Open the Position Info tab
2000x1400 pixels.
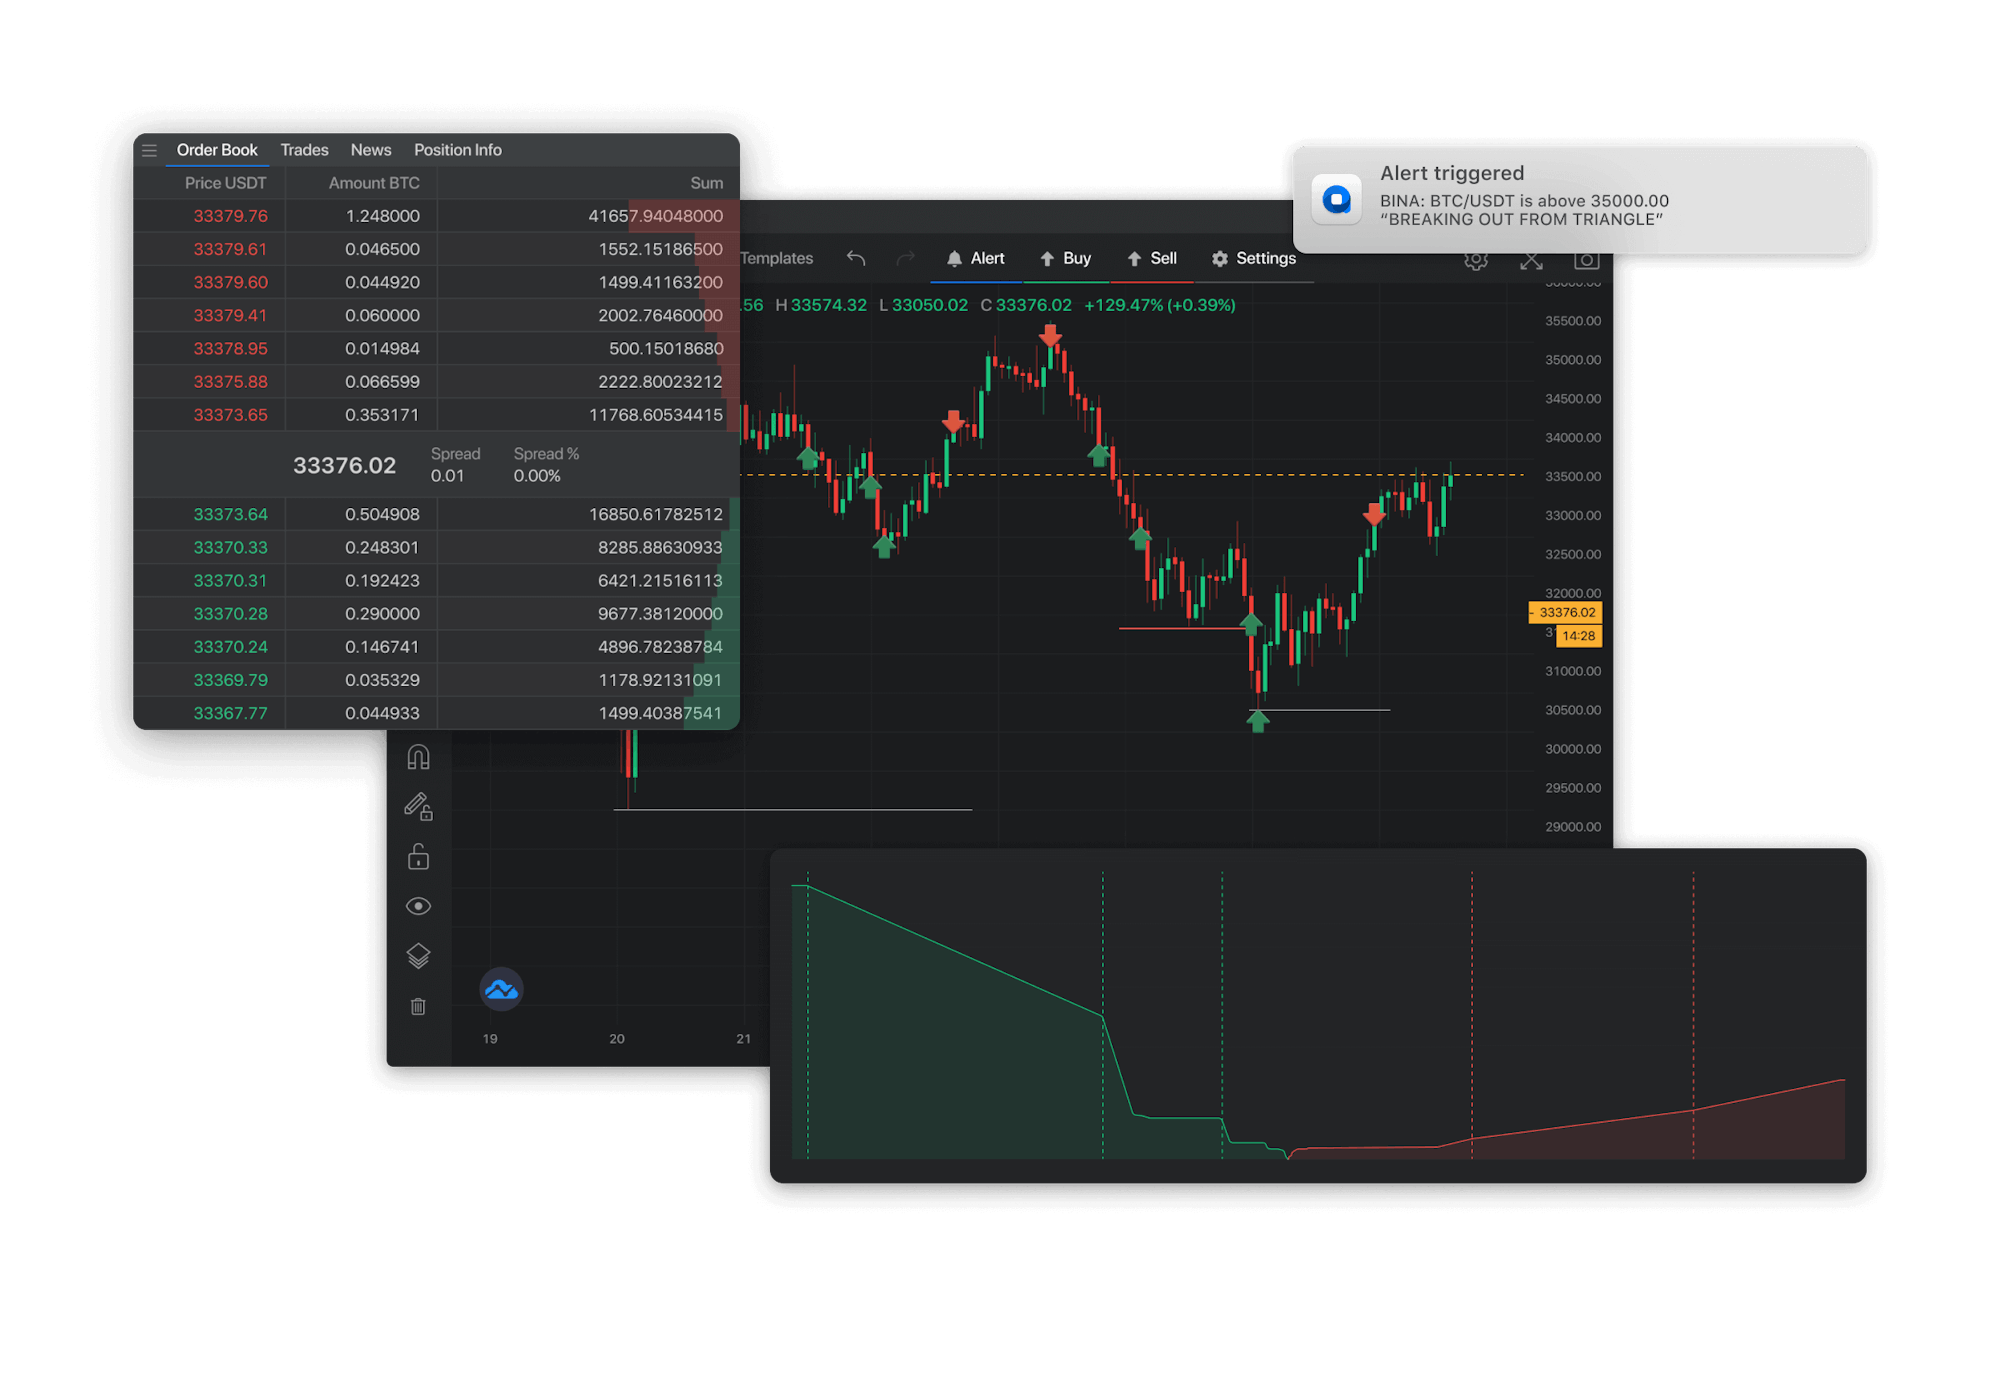click(458, 150)
